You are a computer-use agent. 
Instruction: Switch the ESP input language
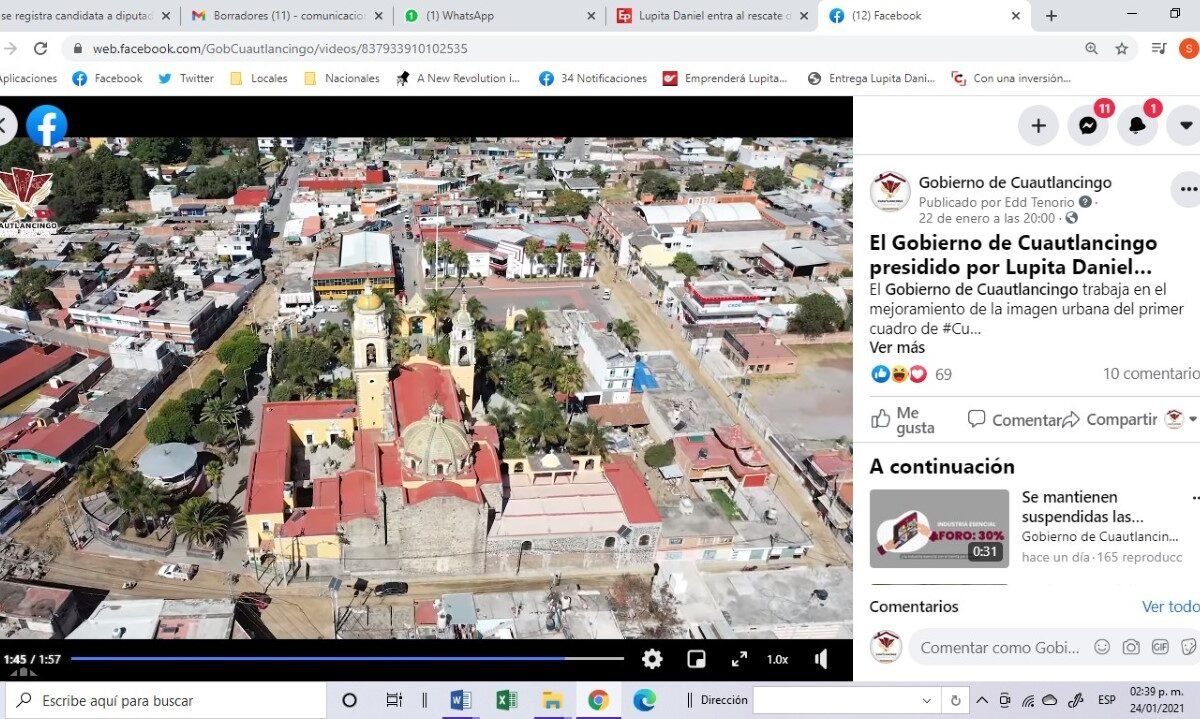click(1107, 700)
